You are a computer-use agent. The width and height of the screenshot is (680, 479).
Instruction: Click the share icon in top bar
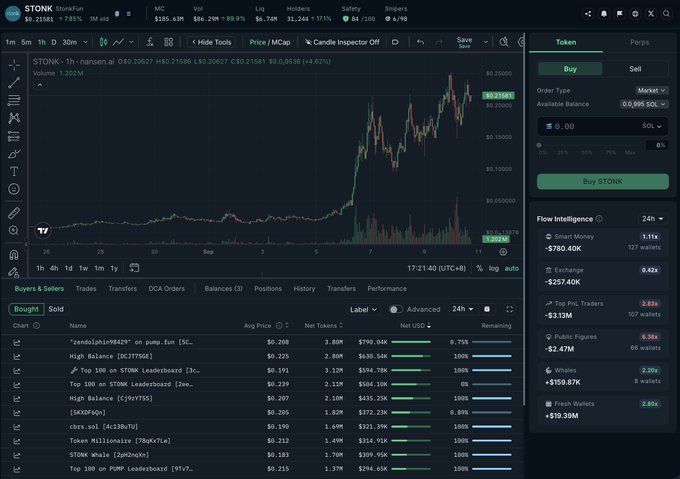coord(588,14)
